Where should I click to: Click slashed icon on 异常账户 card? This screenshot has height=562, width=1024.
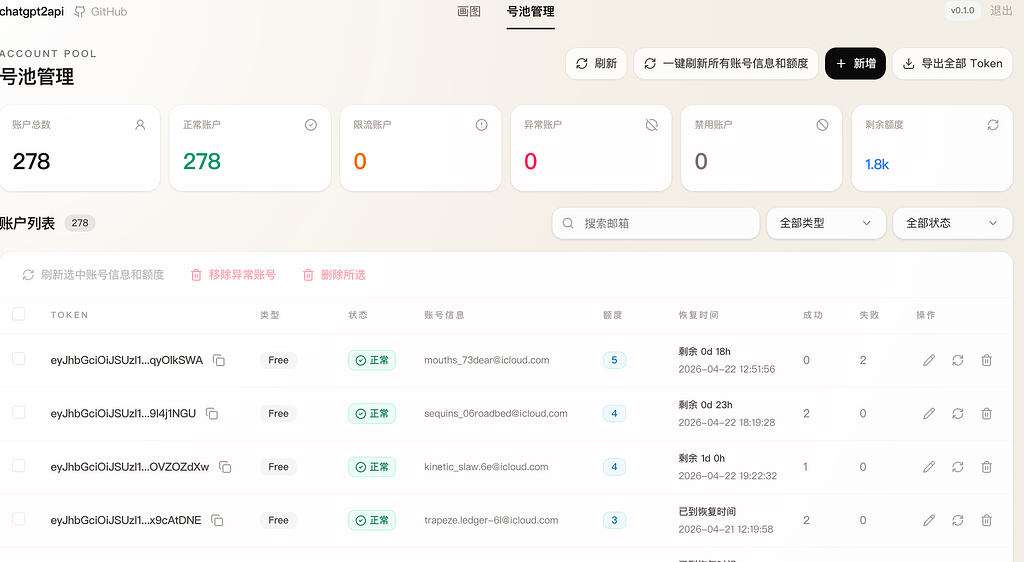pos(652,125)
